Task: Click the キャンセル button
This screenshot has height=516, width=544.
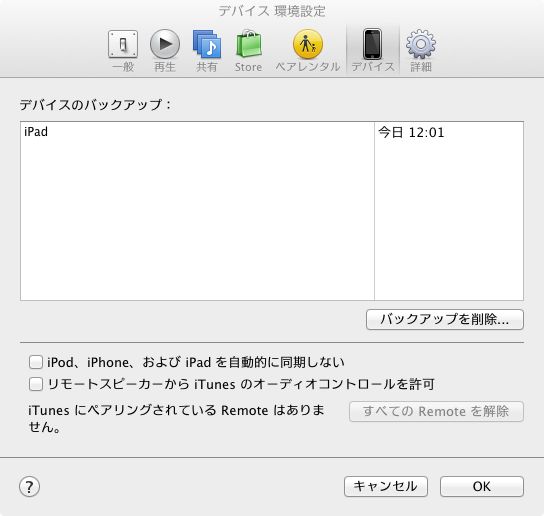Action: point(386,486)
